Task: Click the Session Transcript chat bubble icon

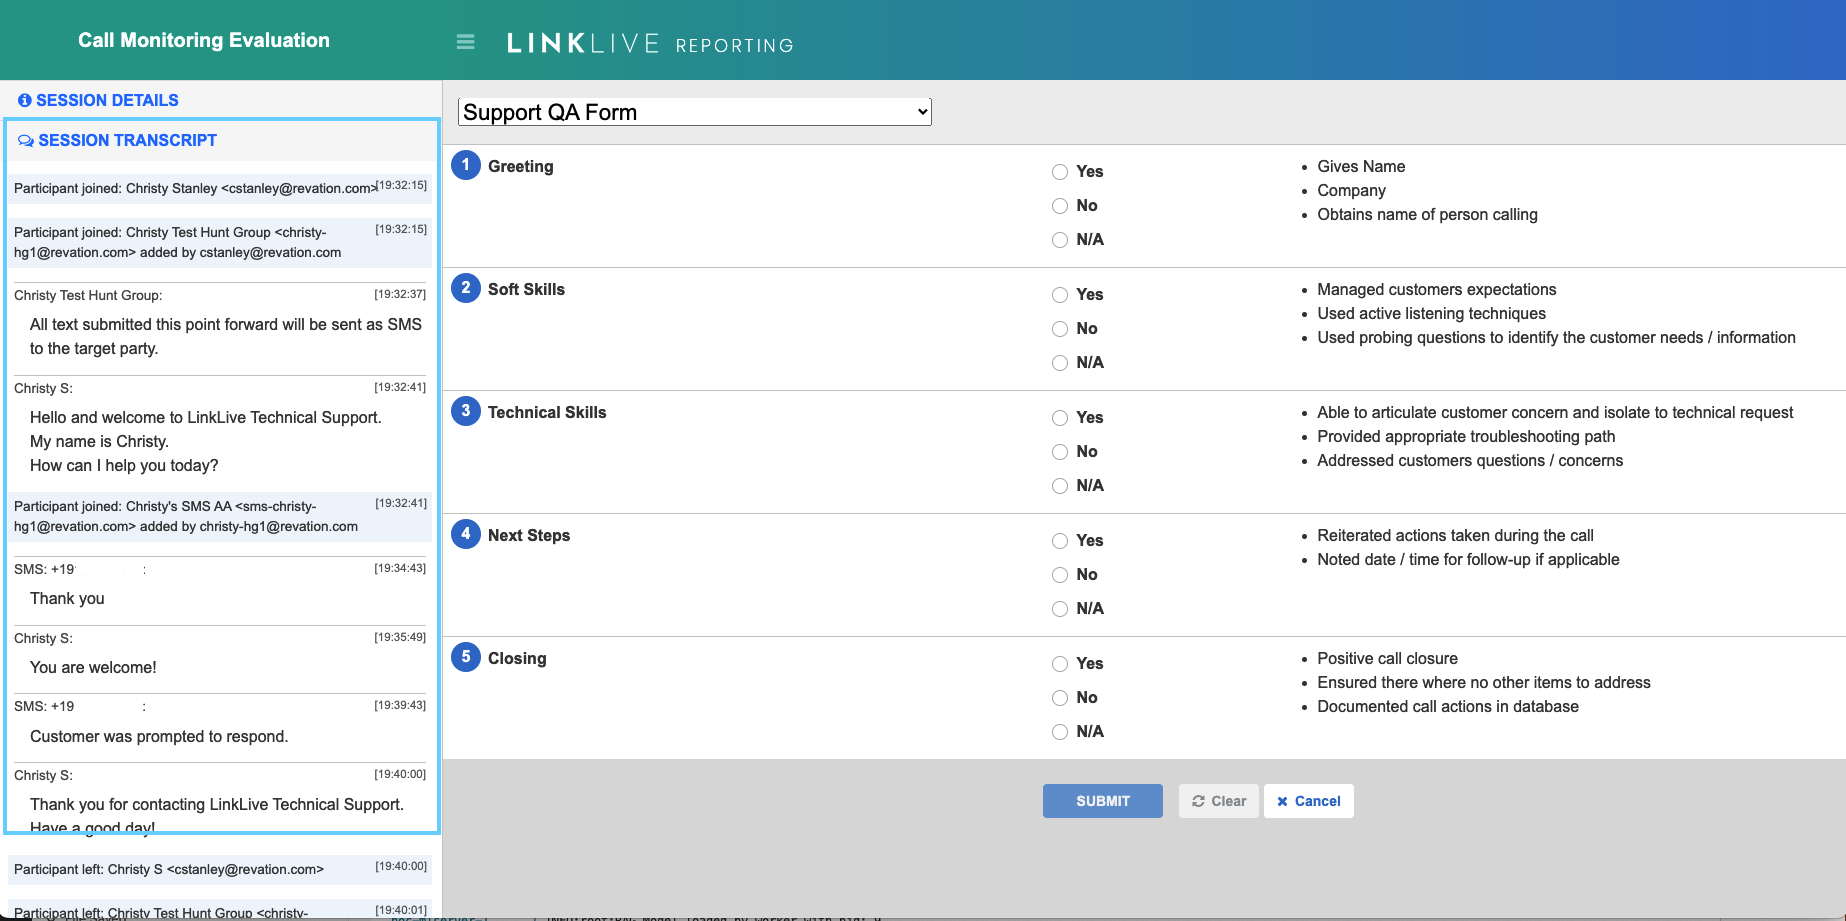Action: pyautogui.click(x=26, y=141)
